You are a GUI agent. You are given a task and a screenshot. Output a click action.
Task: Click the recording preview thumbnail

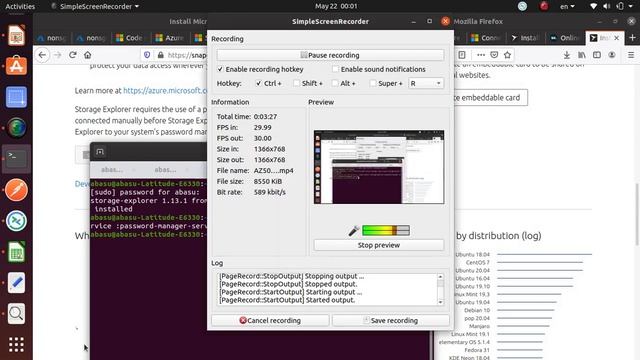[x=379, y=167]
